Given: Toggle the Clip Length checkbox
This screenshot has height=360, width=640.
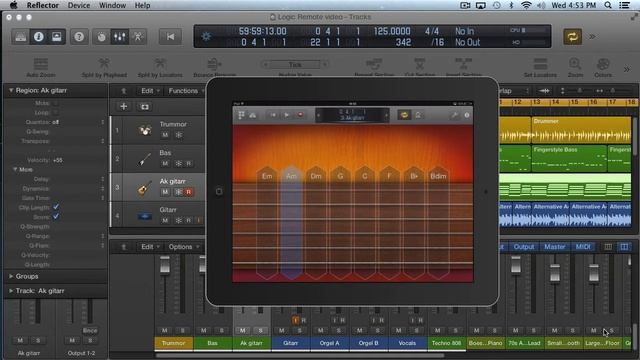Looking at the screenshot, I should pos(56,207).
